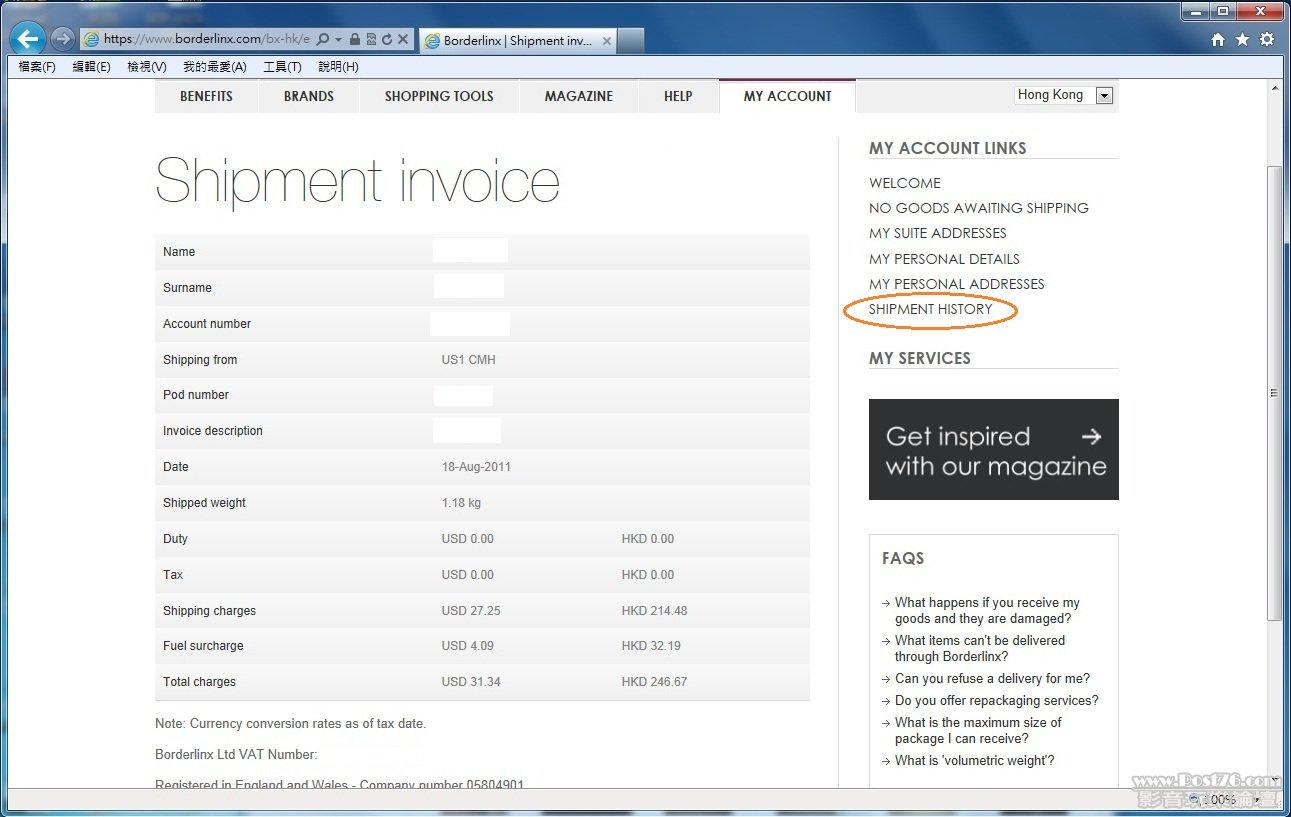Select the SHOPPING TOOLS navigation tab
The width and height of the screenshot is (1291, 817).
coord(439,96)
